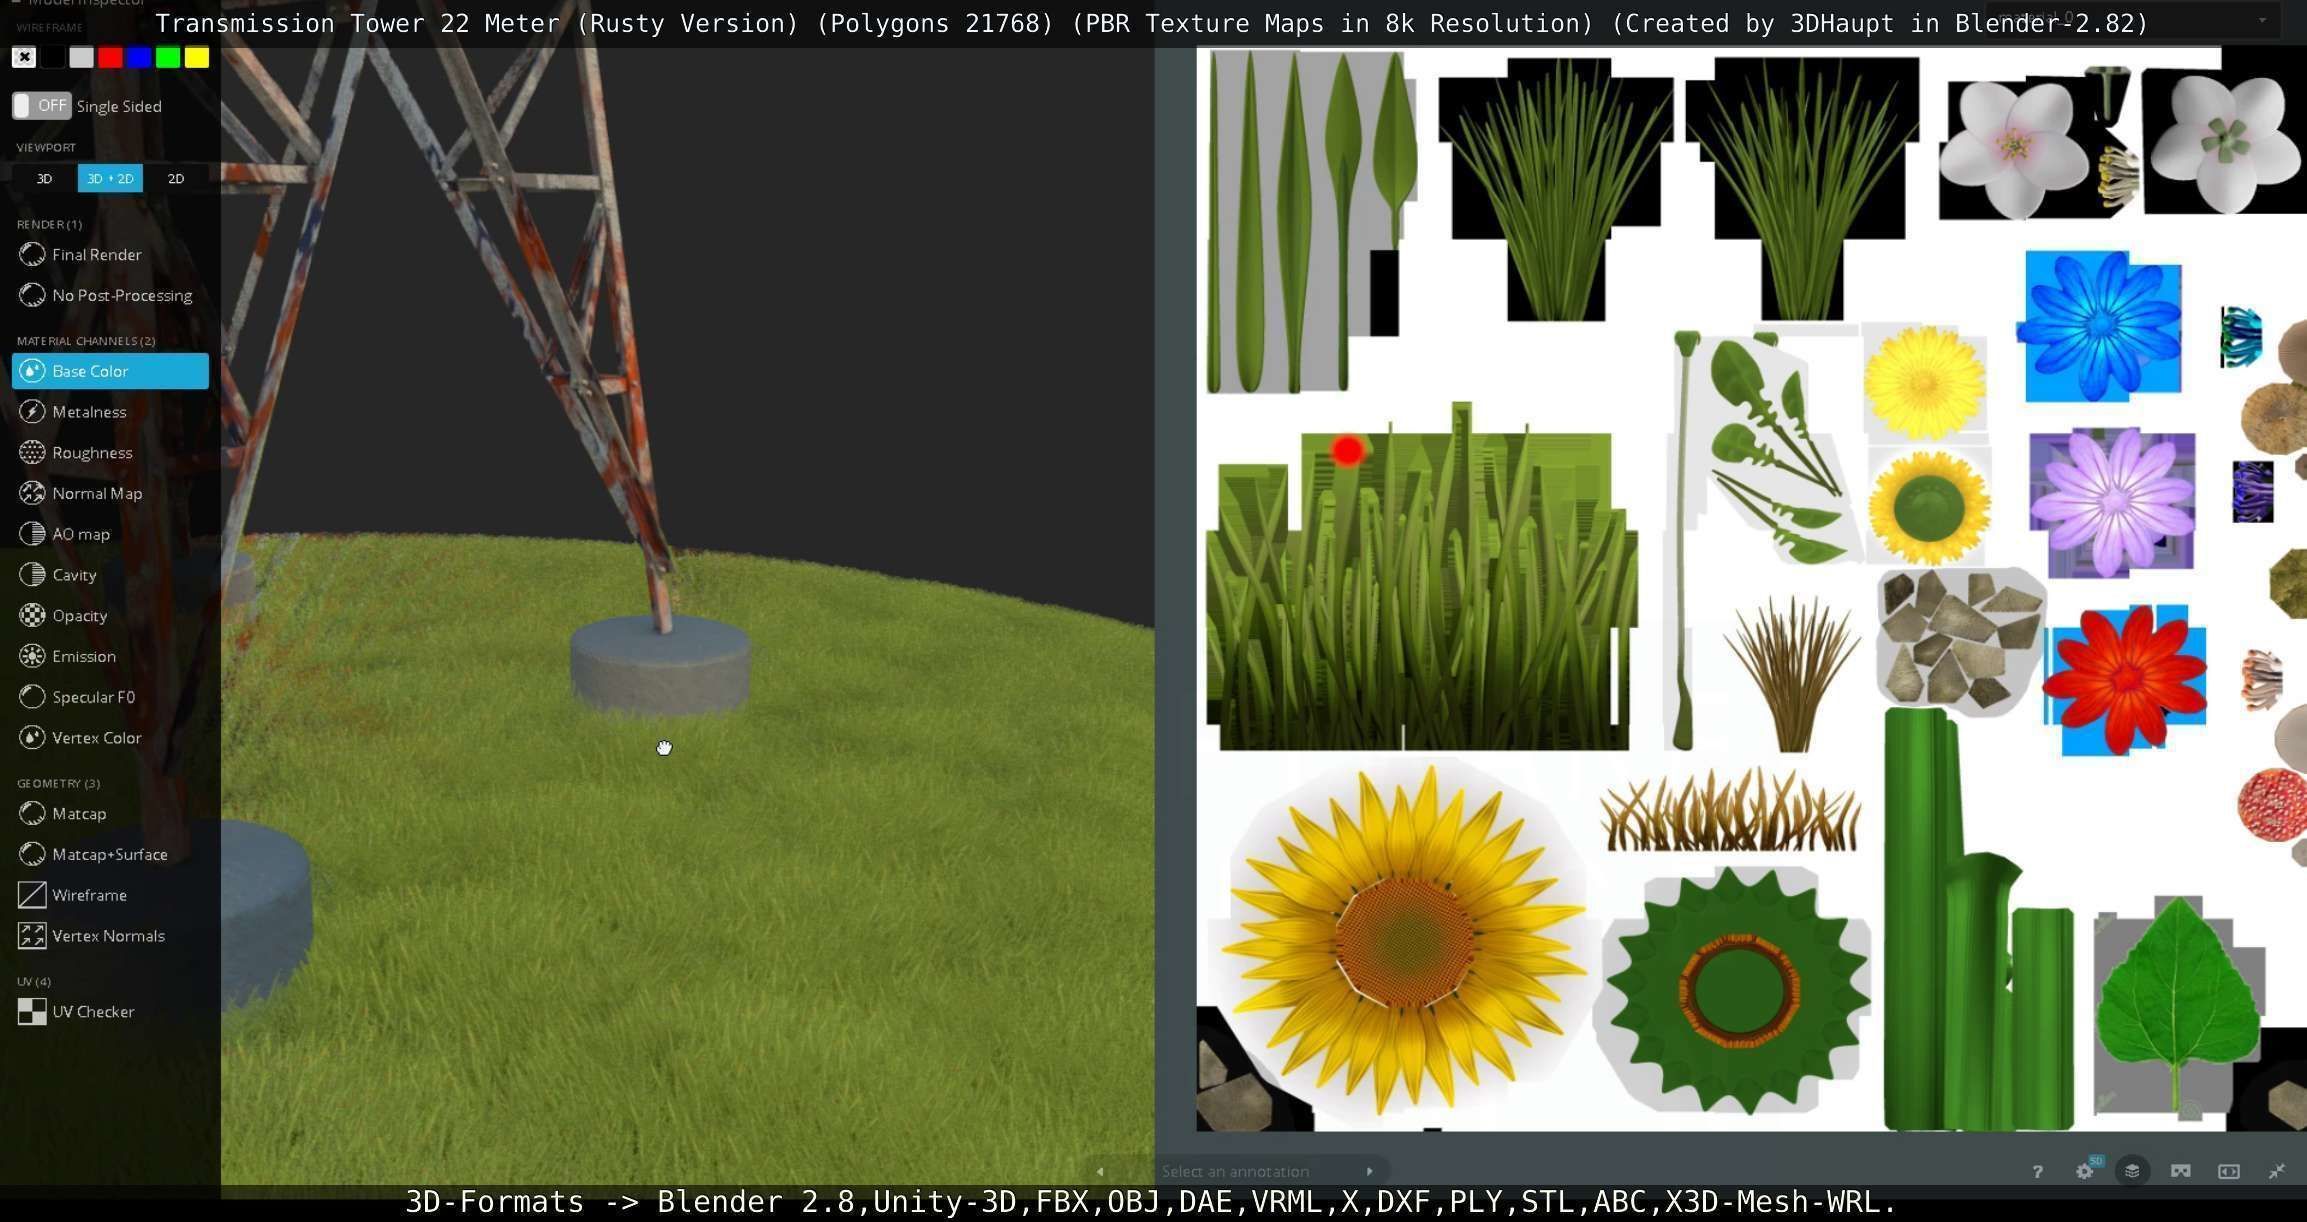Screen dimensions: 2307x1222
Task: Choose No Post-Processing render
Action: coord(121,296)
